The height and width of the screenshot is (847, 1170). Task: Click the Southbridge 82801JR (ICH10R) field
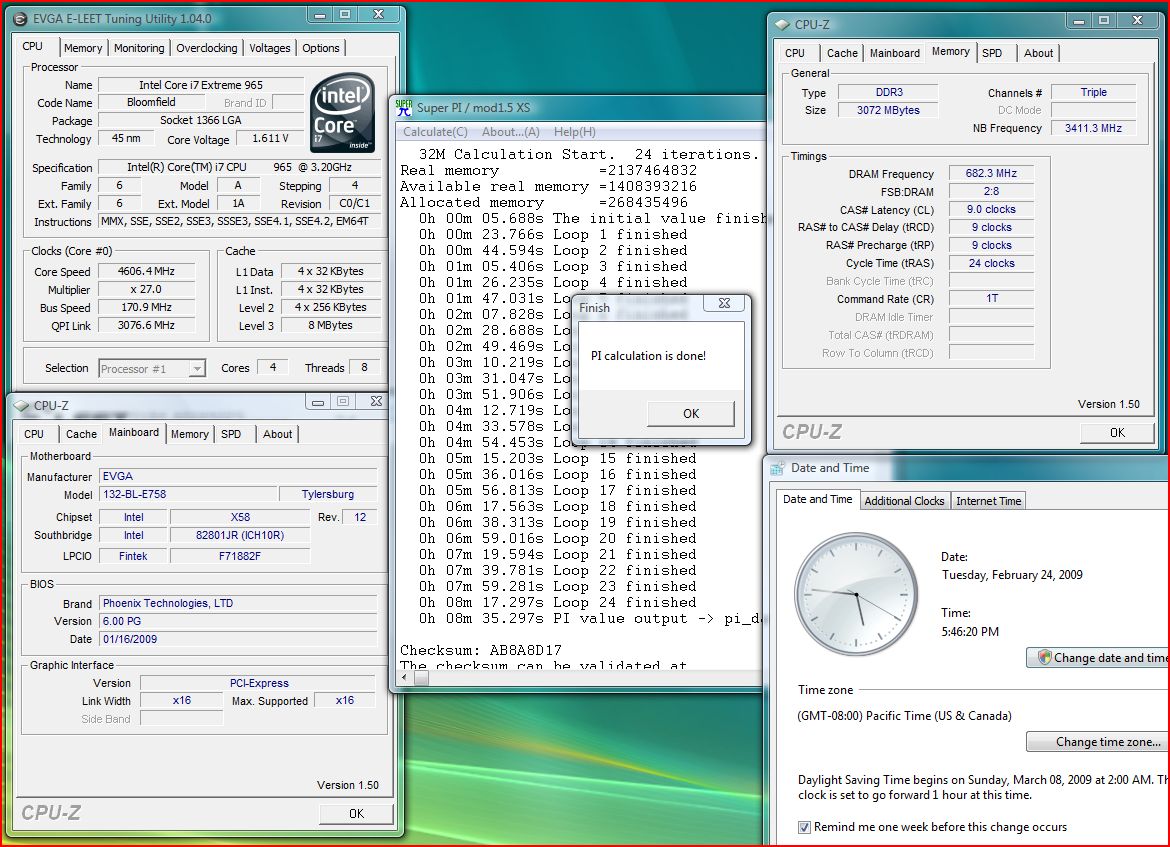click(x=240, y=535)
